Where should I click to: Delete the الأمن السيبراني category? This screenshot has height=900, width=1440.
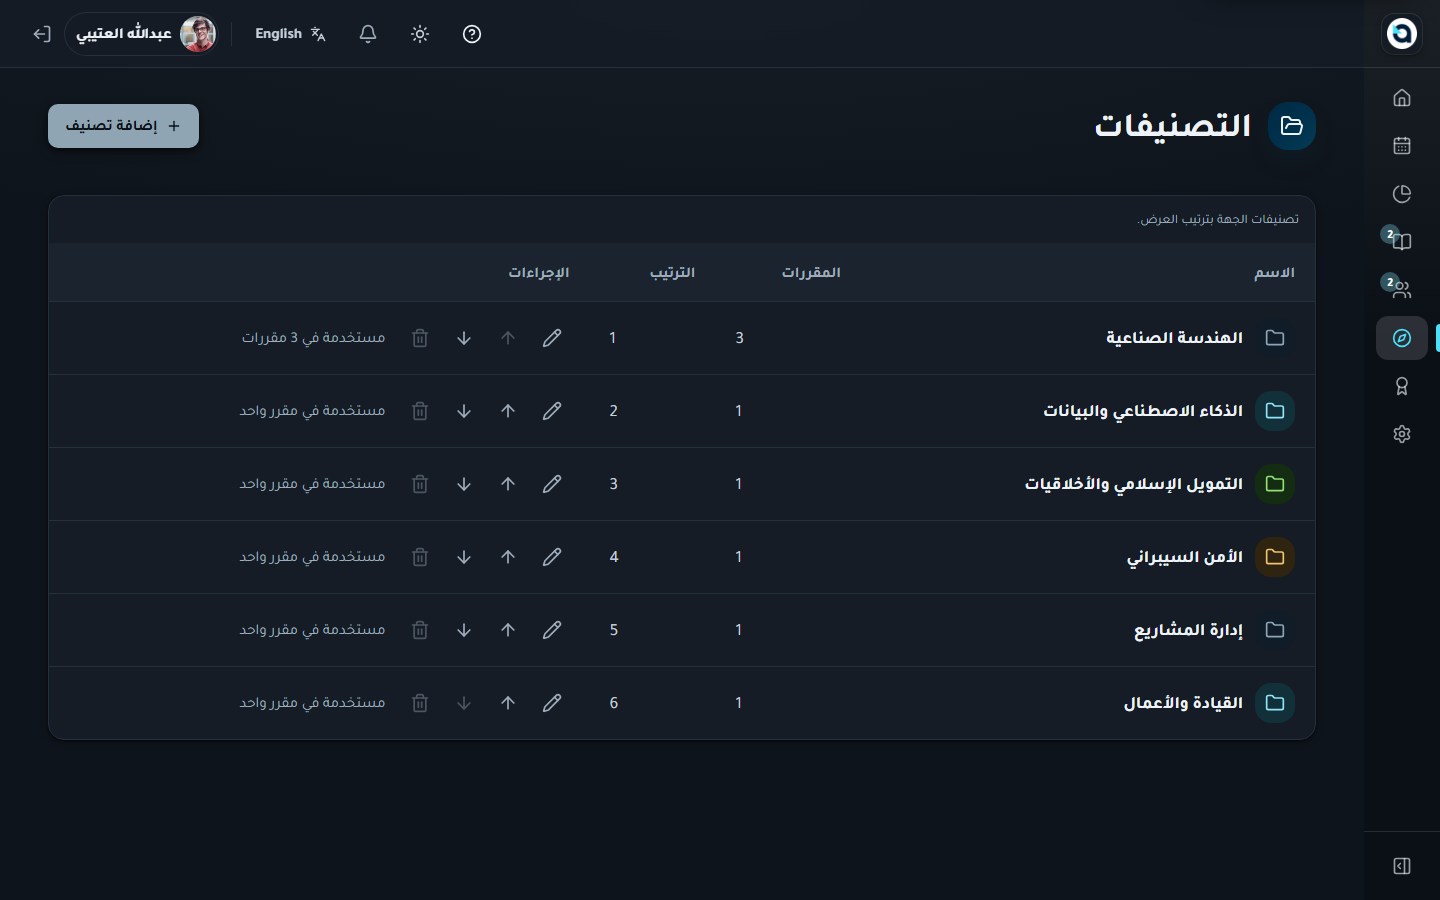click(x=420, y=557)
